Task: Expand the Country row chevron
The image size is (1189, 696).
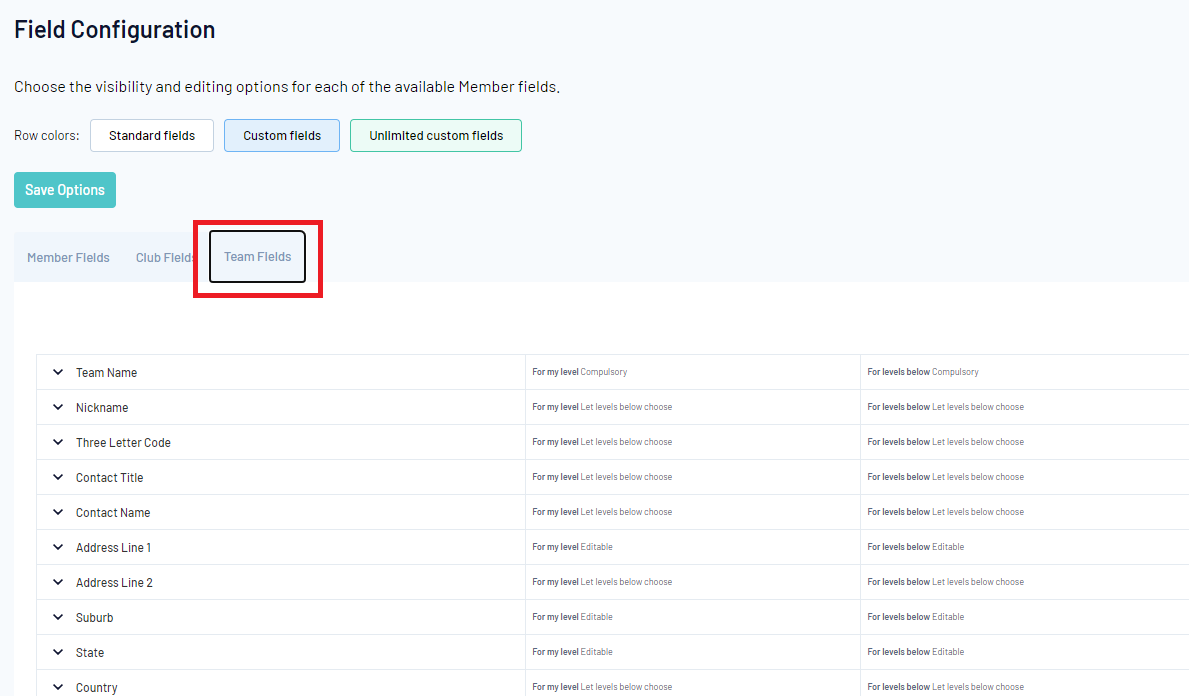Action: coord(58,687)
